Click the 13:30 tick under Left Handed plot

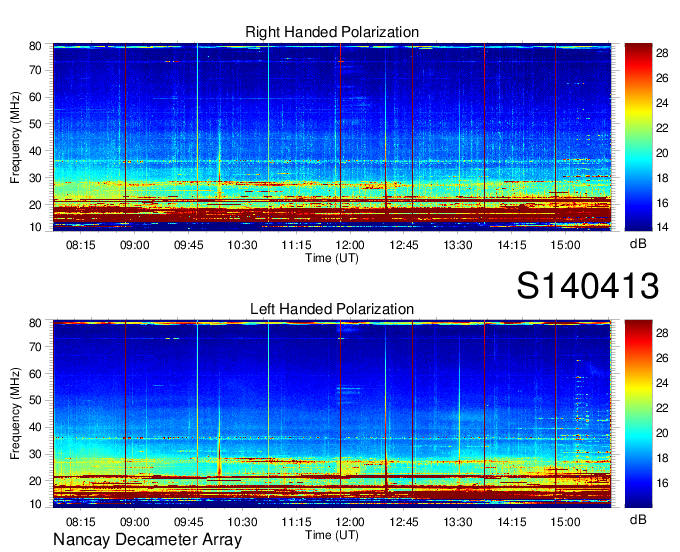[458, 522]
